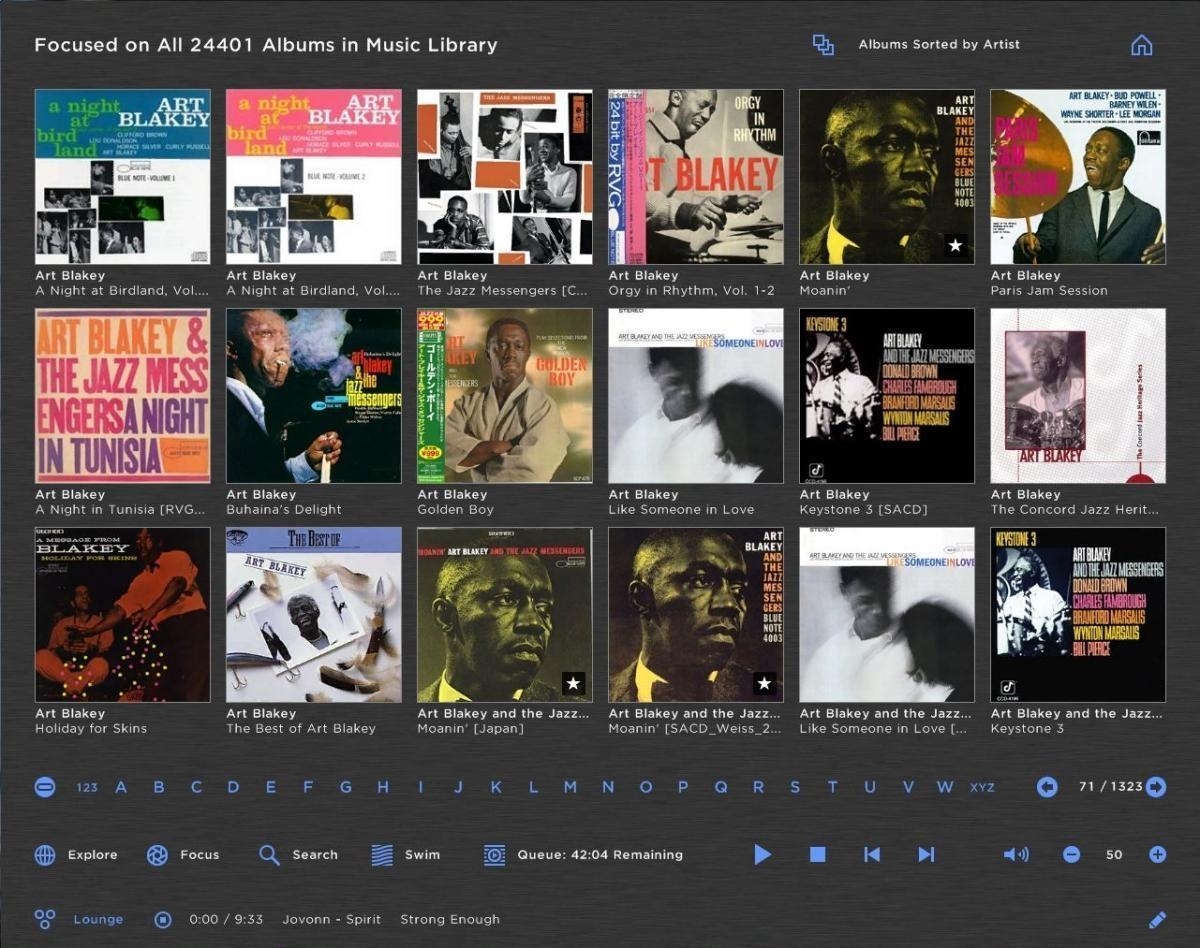Select the Lounge zone label

(98, 919)
